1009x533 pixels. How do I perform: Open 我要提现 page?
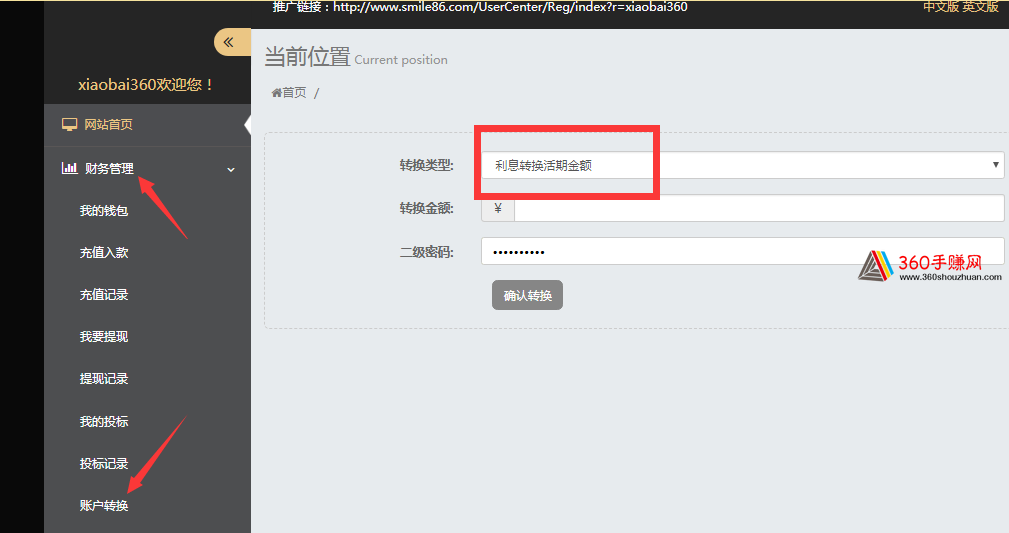coord(104,337)
